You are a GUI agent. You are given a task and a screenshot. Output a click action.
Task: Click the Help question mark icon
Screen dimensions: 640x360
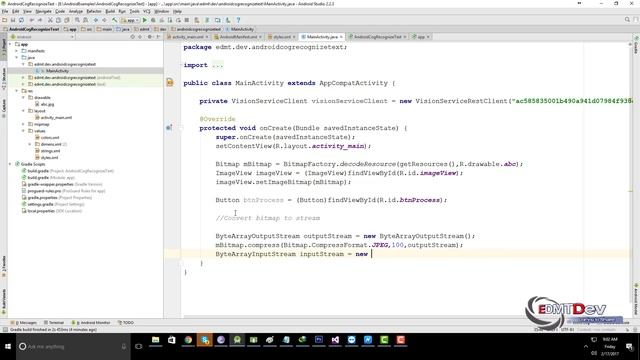click(x=238, y=20)
